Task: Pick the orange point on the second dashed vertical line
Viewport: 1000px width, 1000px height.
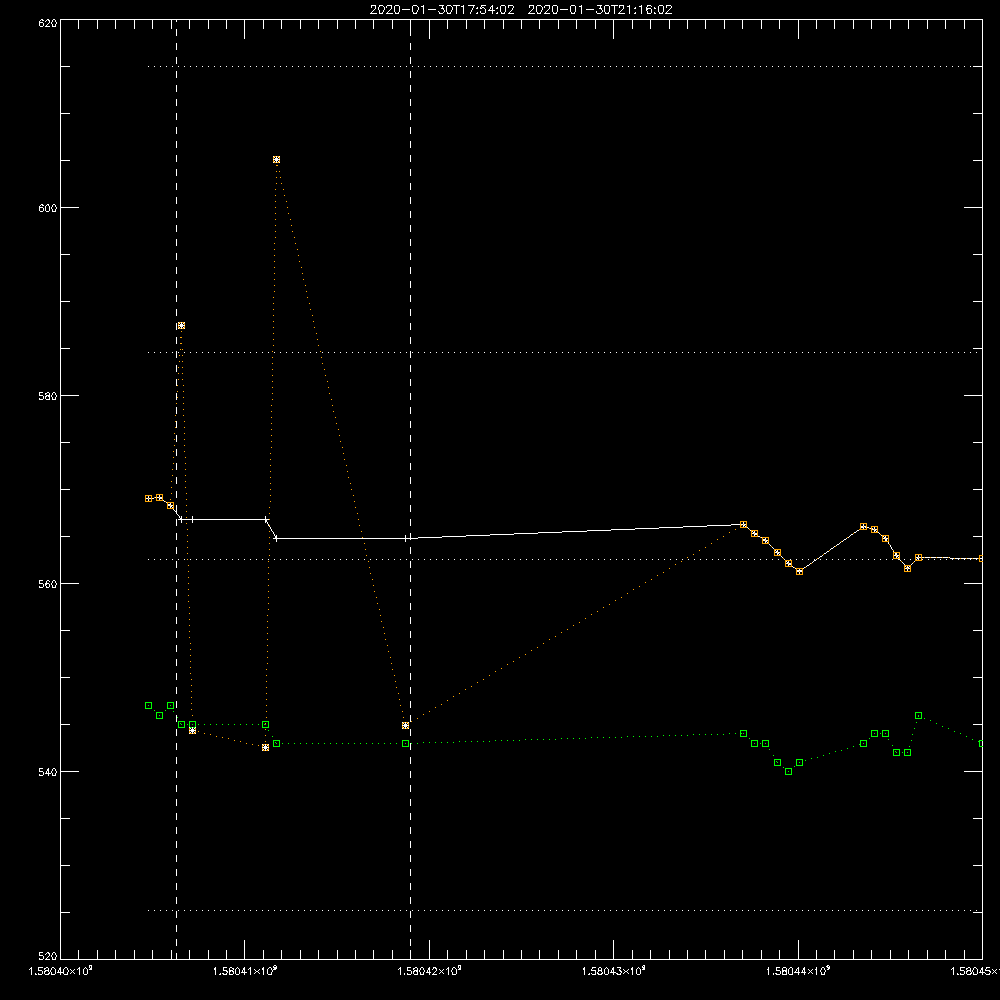Action: [x=406, y=725]
